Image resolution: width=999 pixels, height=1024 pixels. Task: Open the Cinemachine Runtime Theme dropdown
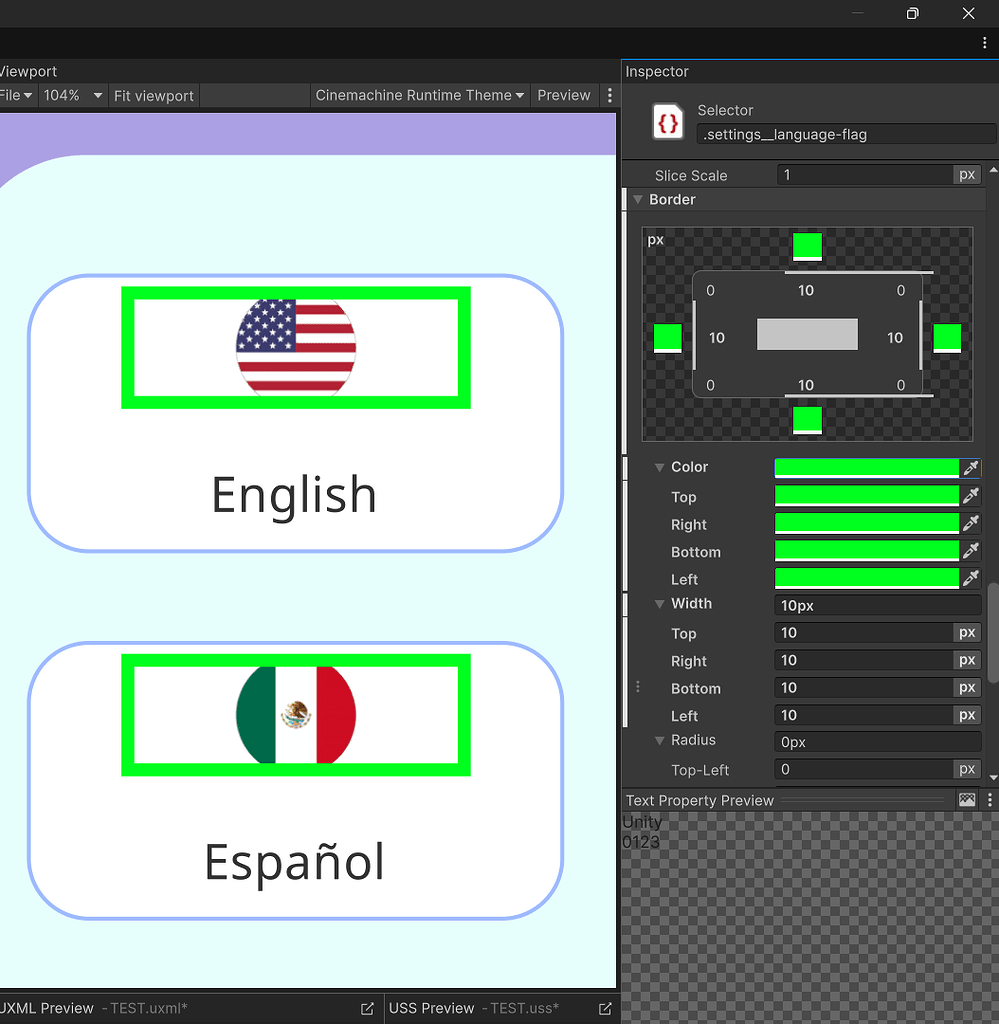[x=419, y=95]
